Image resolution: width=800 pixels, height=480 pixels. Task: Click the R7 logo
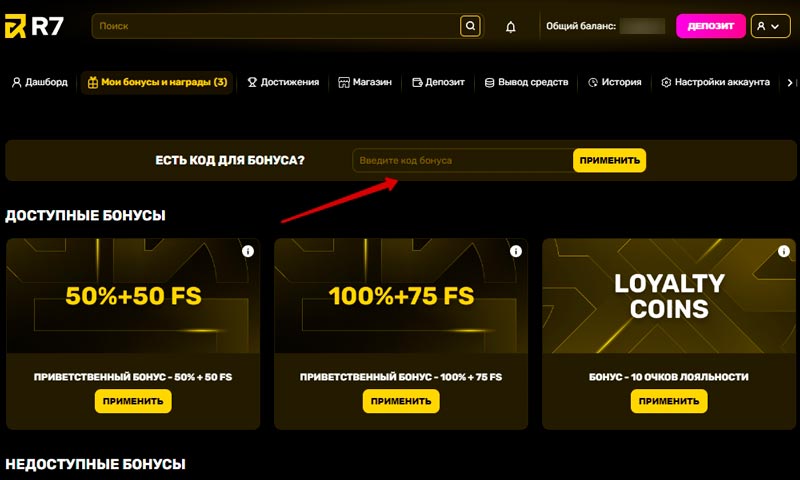coord(34,26)
